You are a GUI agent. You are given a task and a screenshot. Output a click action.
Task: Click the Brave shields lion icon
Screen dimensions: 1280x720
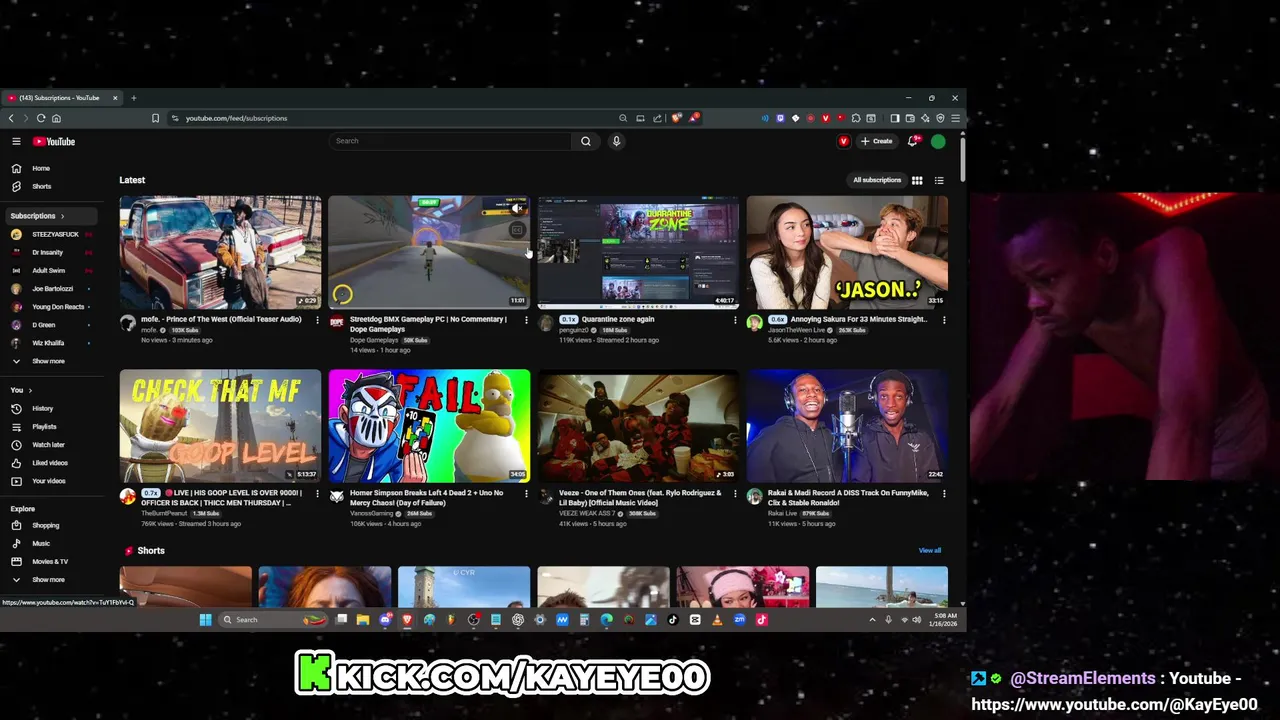pyautogui.click(x=677, y=118)
